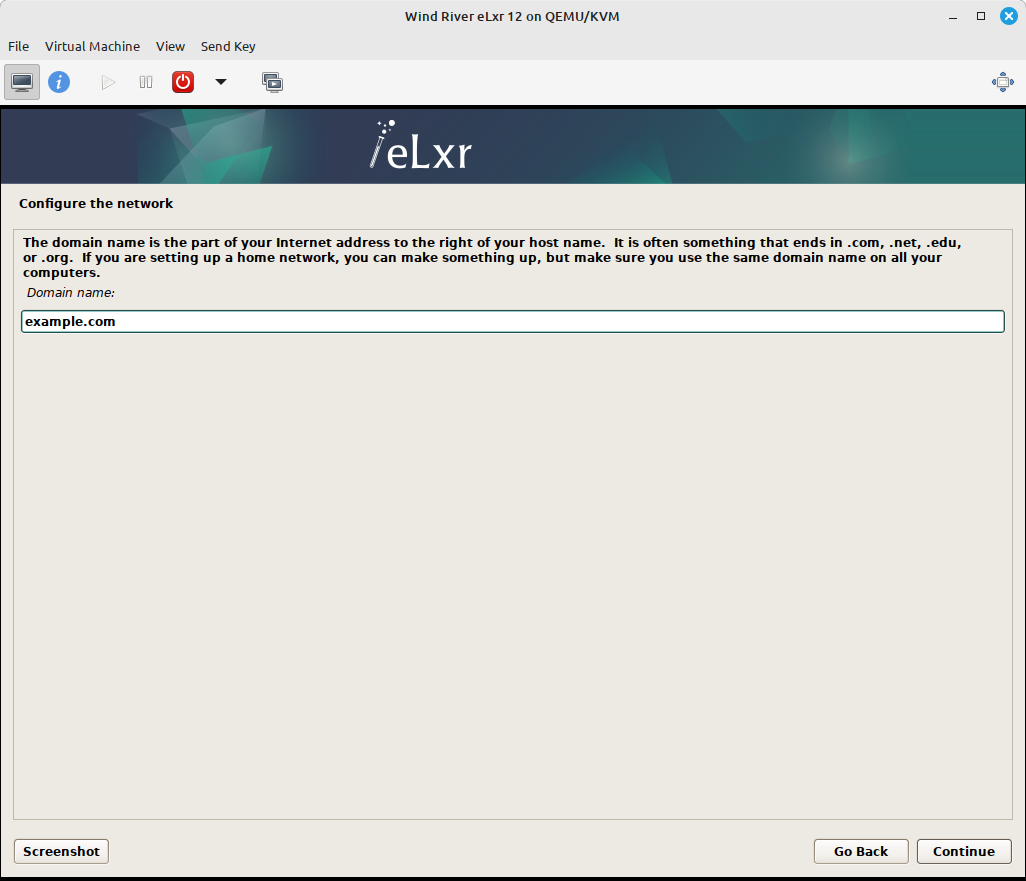Viewport: 1026px width, 881px height.
Task: Enter fullscreen view mode
Action: point(1002,81)
